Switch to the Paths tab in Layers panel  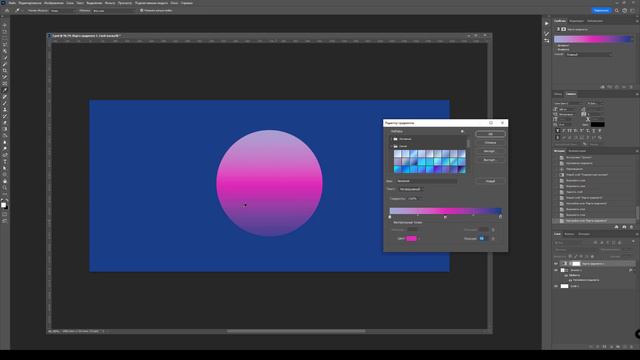[x=584, y=234]
